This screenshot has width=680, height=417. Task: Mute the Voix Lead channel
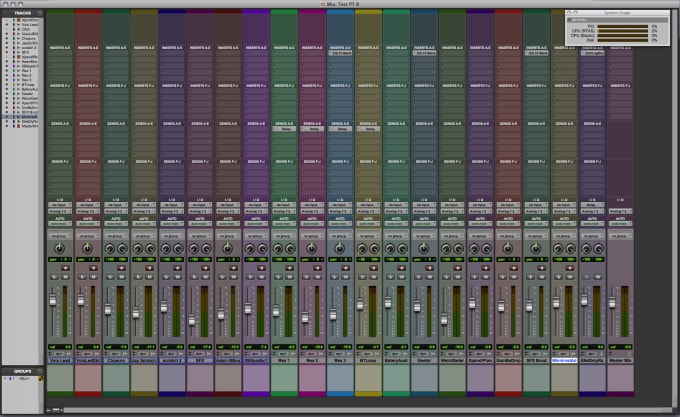[x=65, y=277]
